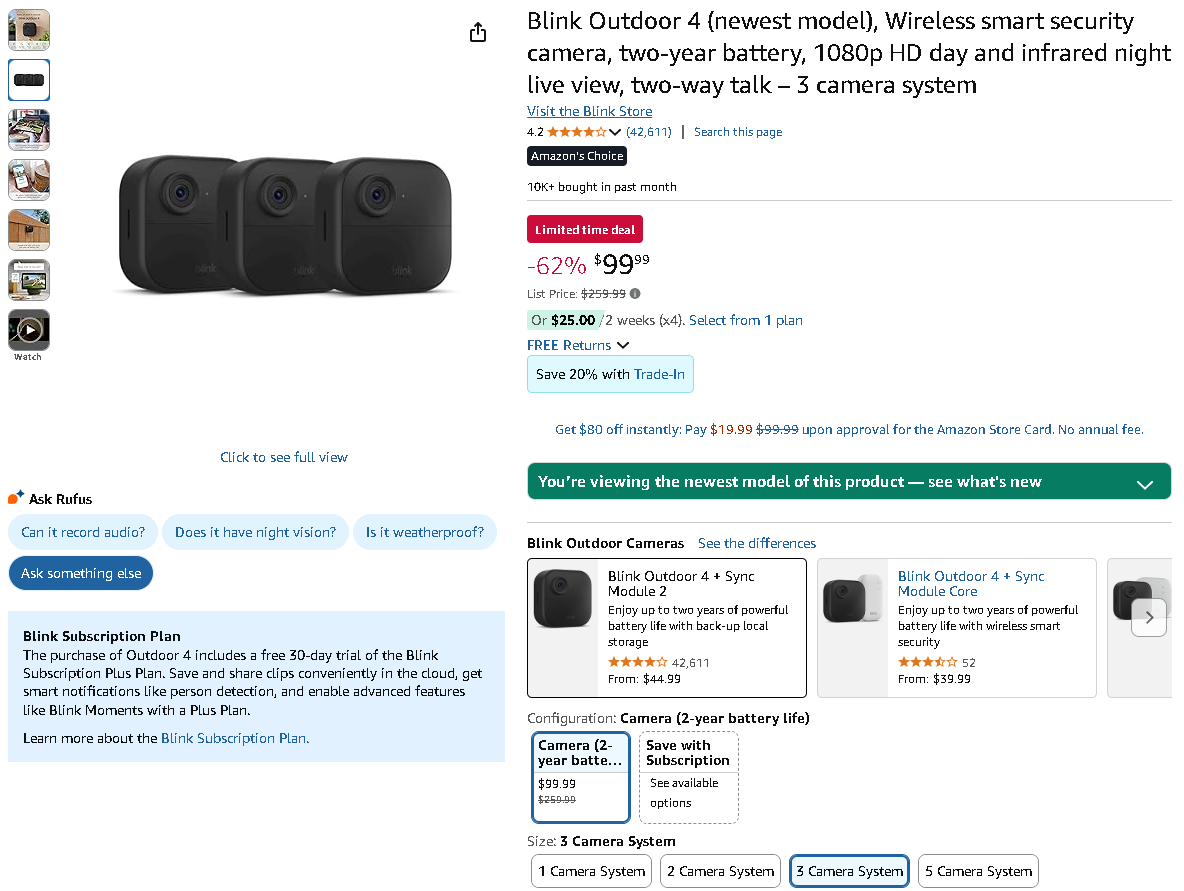
Task: Click Search this page link
Action: [x=738, y=132]
